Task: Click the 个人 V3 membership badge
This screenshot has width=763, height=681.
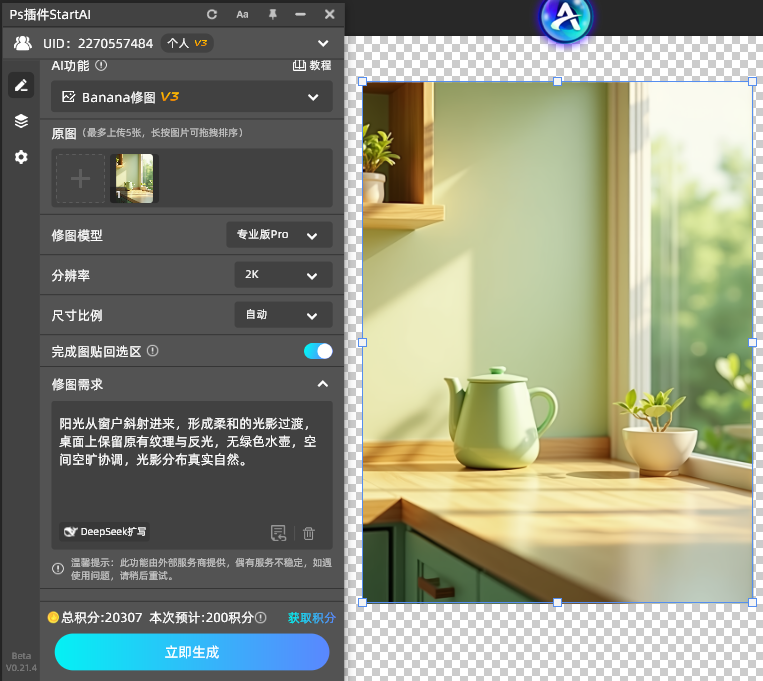Action: [187, 43]
